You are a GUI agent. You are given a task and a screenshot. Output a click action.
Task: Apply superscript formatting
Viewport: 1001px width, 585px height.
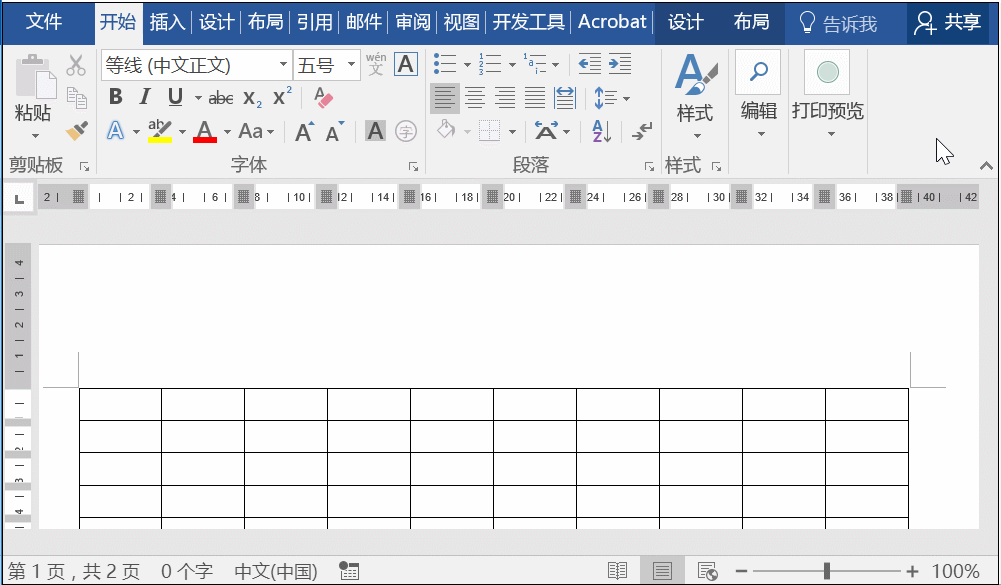pos(281,95)
